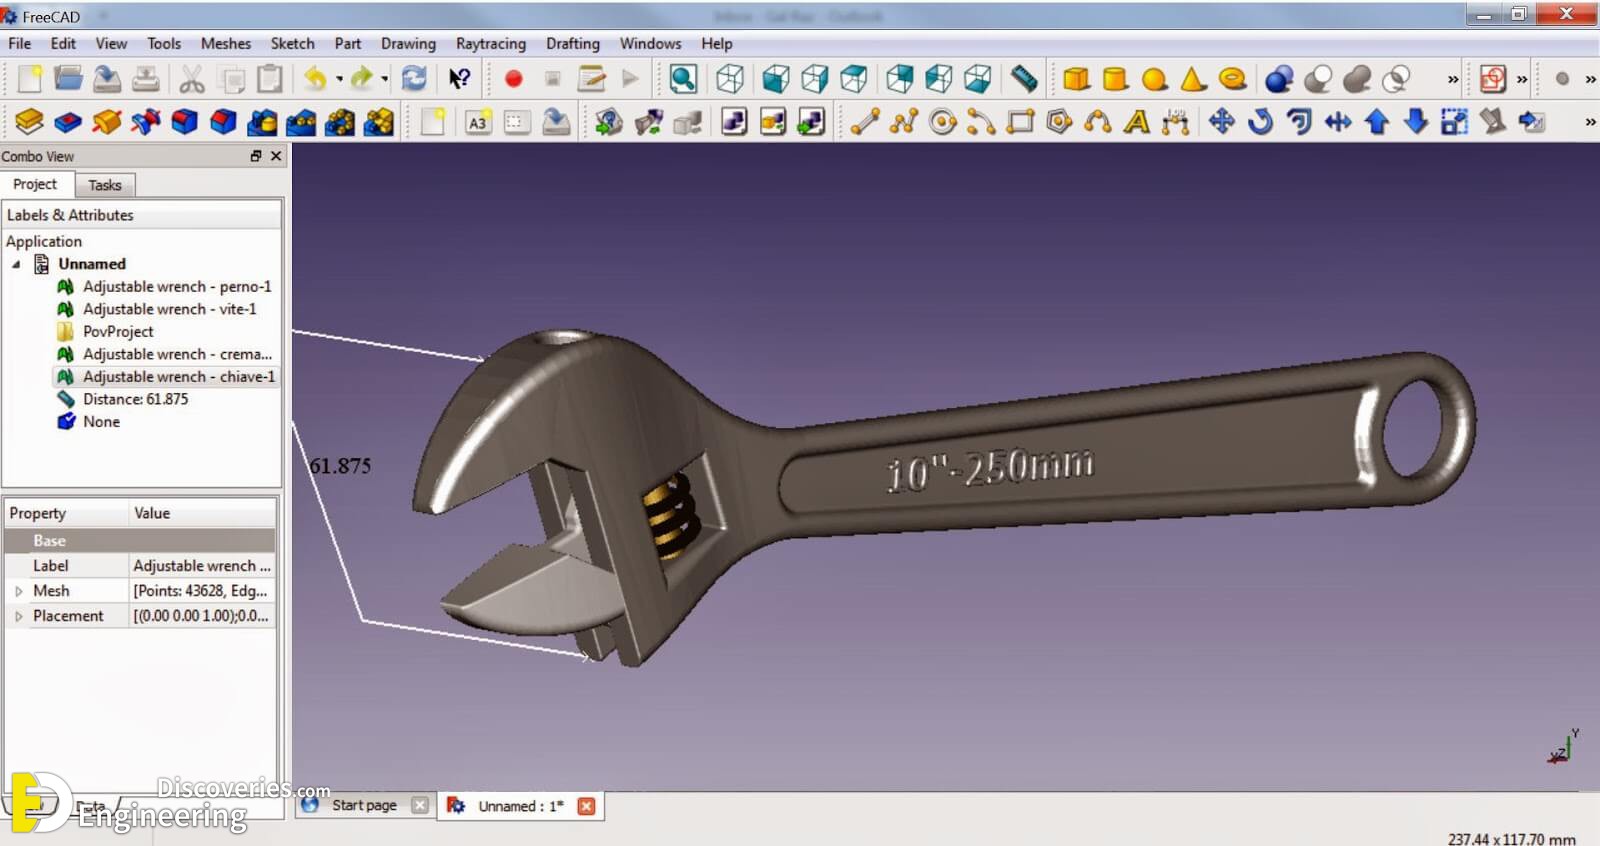The width and height of the screenshot is (1600, 846).
Task: Select the Draft Rotate tool
Action: point(1260,121)
